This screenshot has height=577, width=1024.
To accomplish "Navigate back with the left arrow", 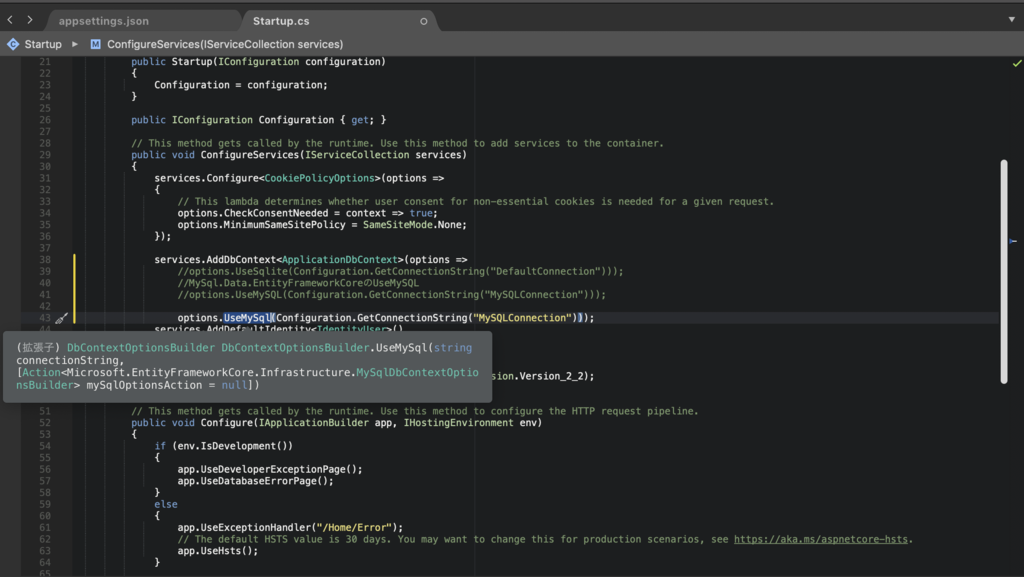I will click(x=10, y=20).
